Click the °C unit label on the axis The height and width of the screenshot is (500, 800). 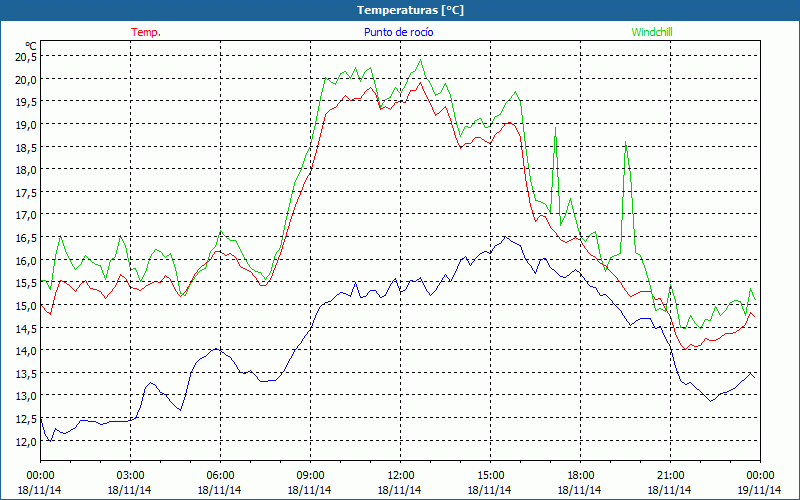31,46
